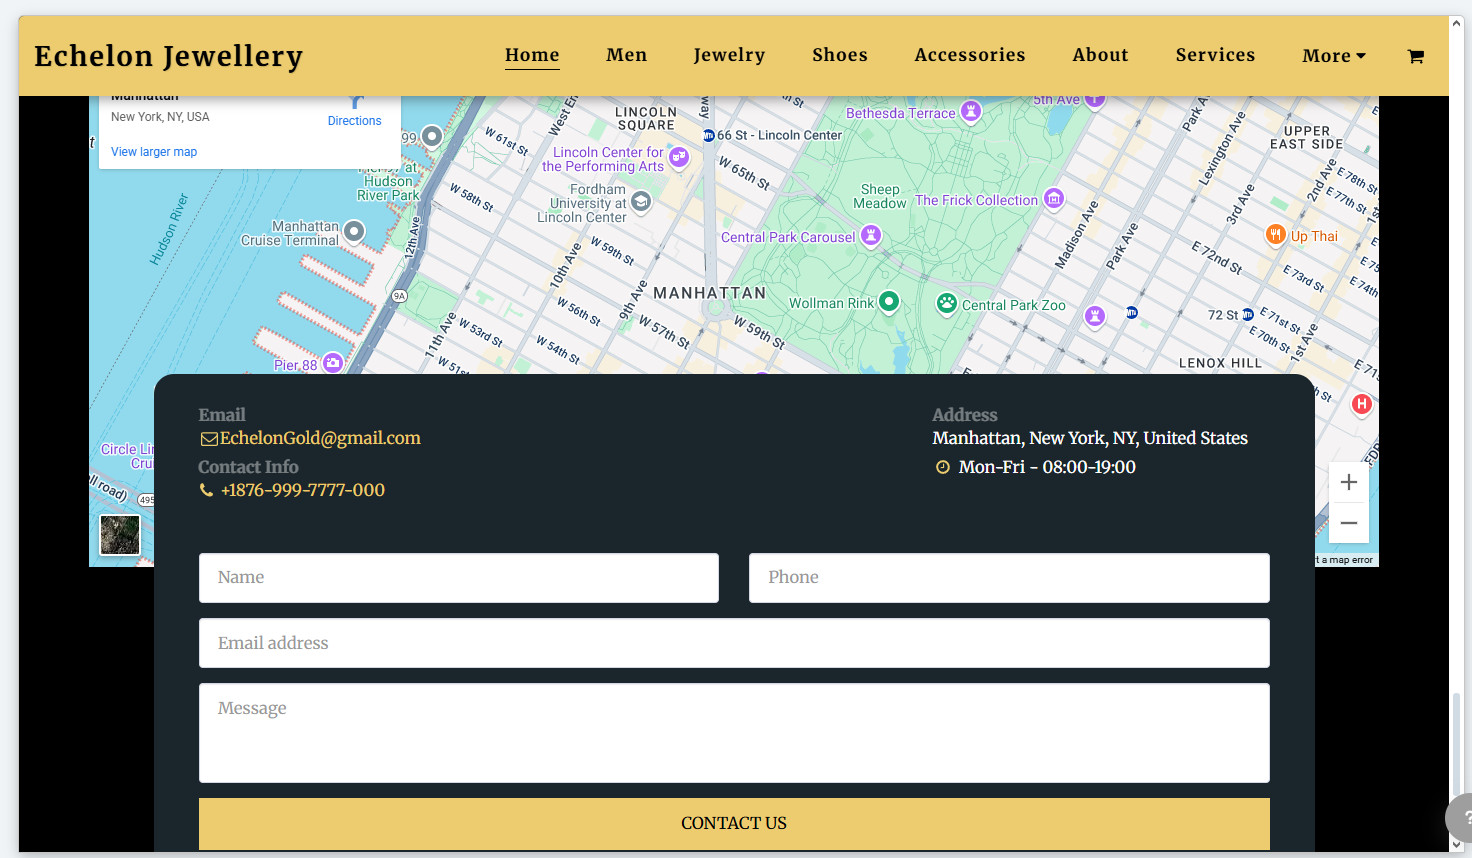The image size is (1472, 858).
Task: Click the LENOX HILL map label
Action: [x=1220, y=363]
